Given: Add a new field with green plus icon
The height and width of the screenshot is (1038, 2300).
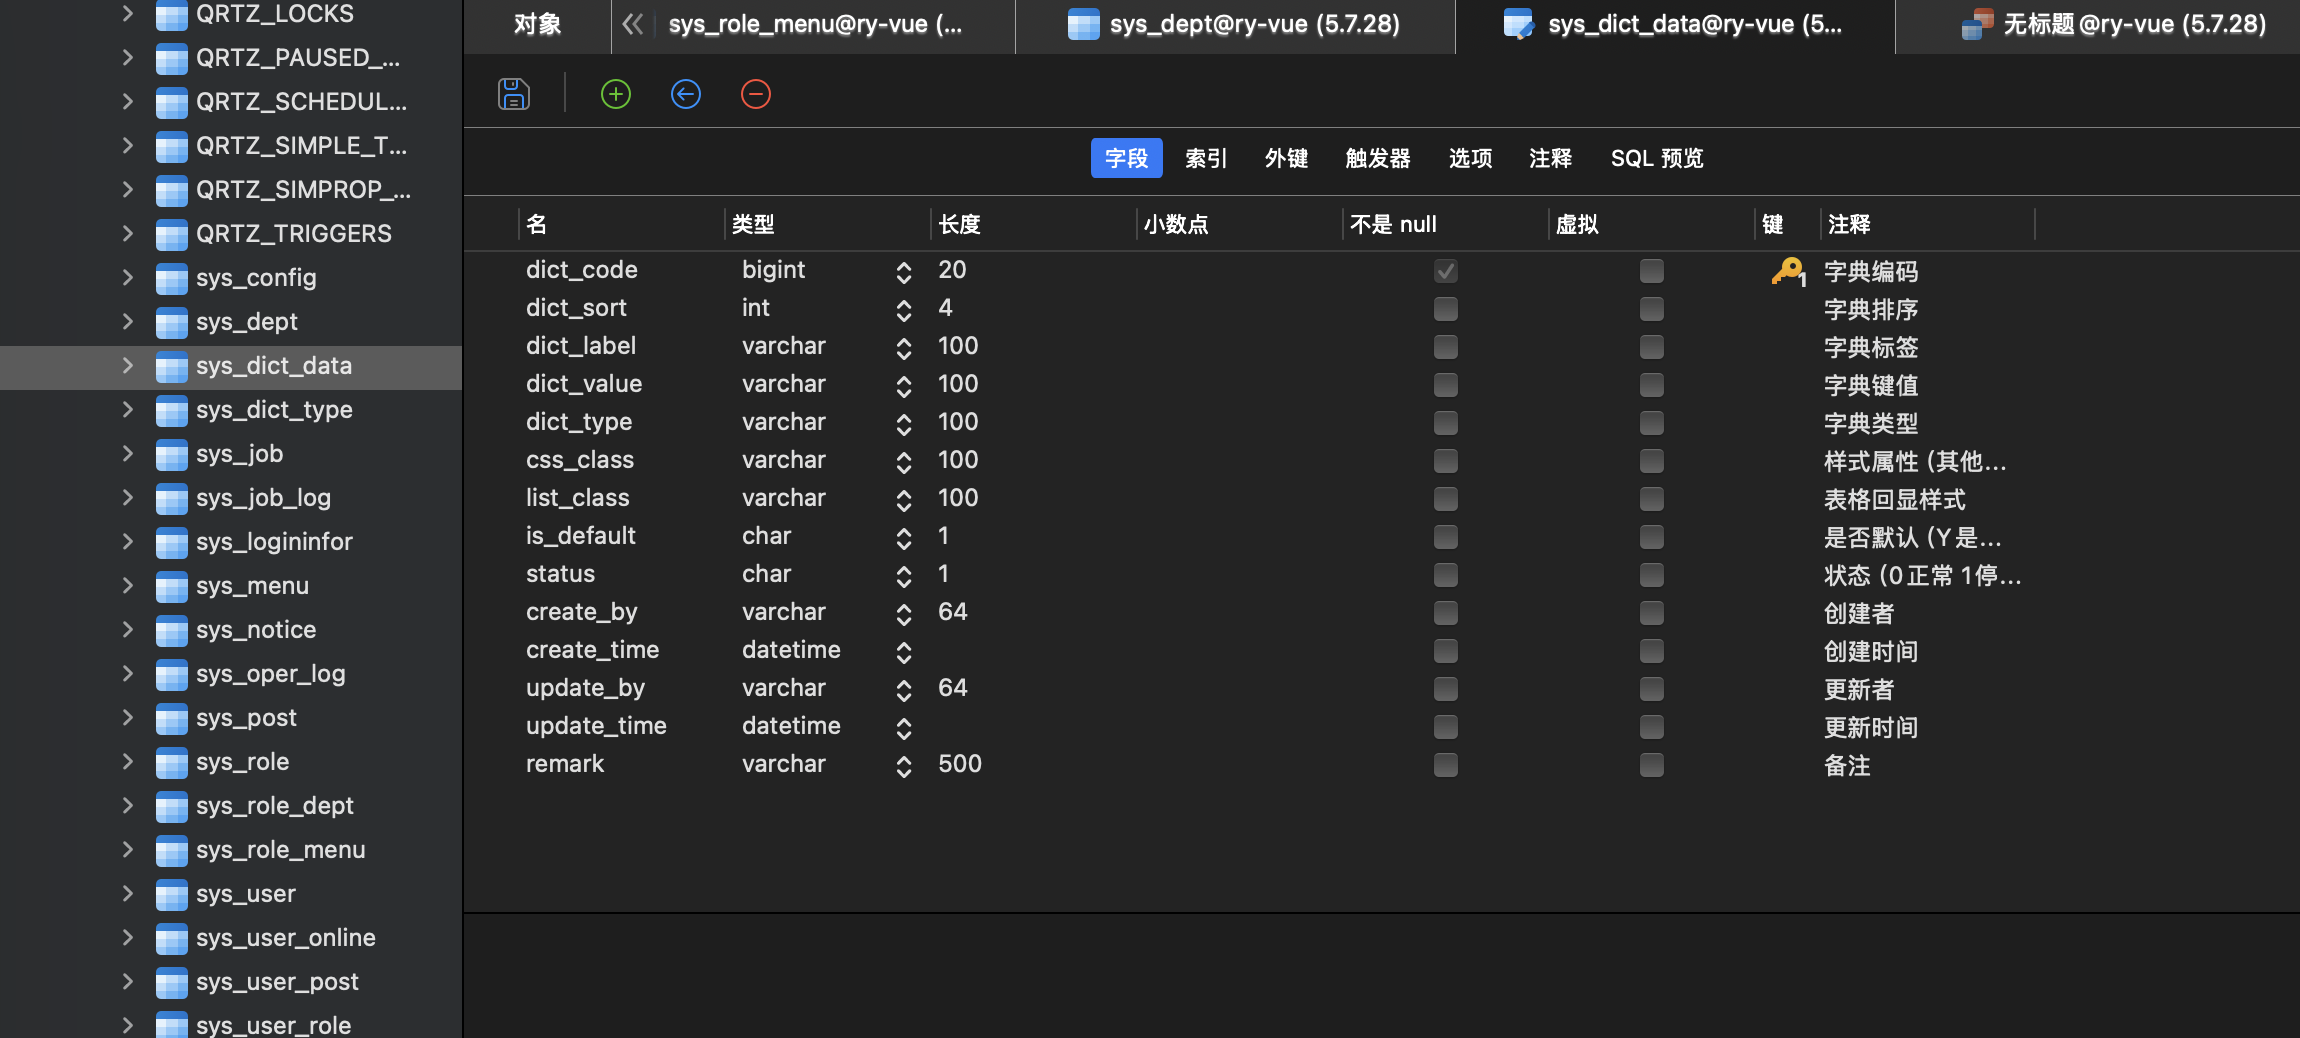Looking at the screenshot, I should pos(616,94).
